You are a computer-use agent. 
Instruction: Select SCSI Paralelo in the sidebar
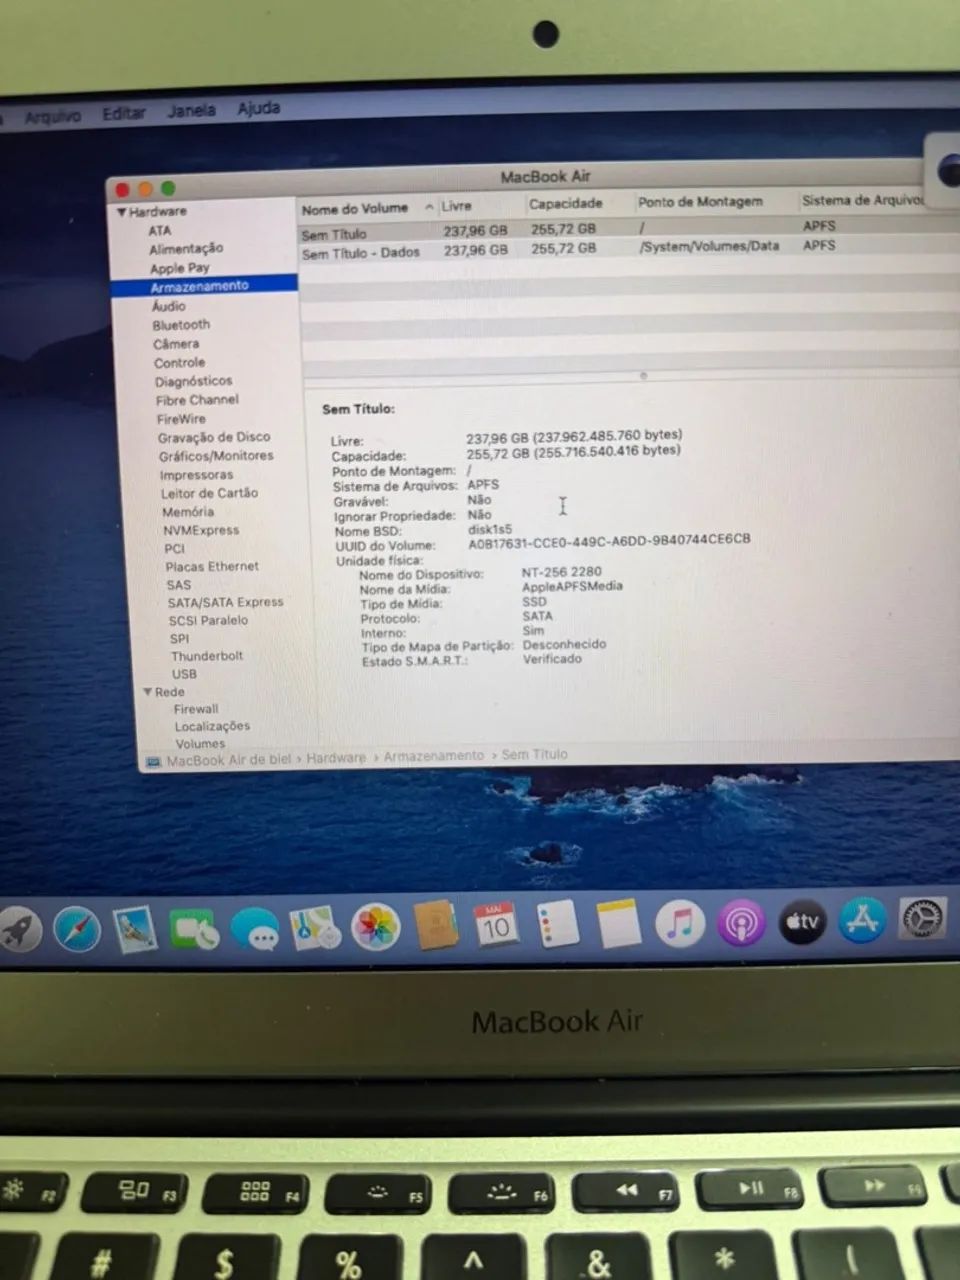(208, 620)
